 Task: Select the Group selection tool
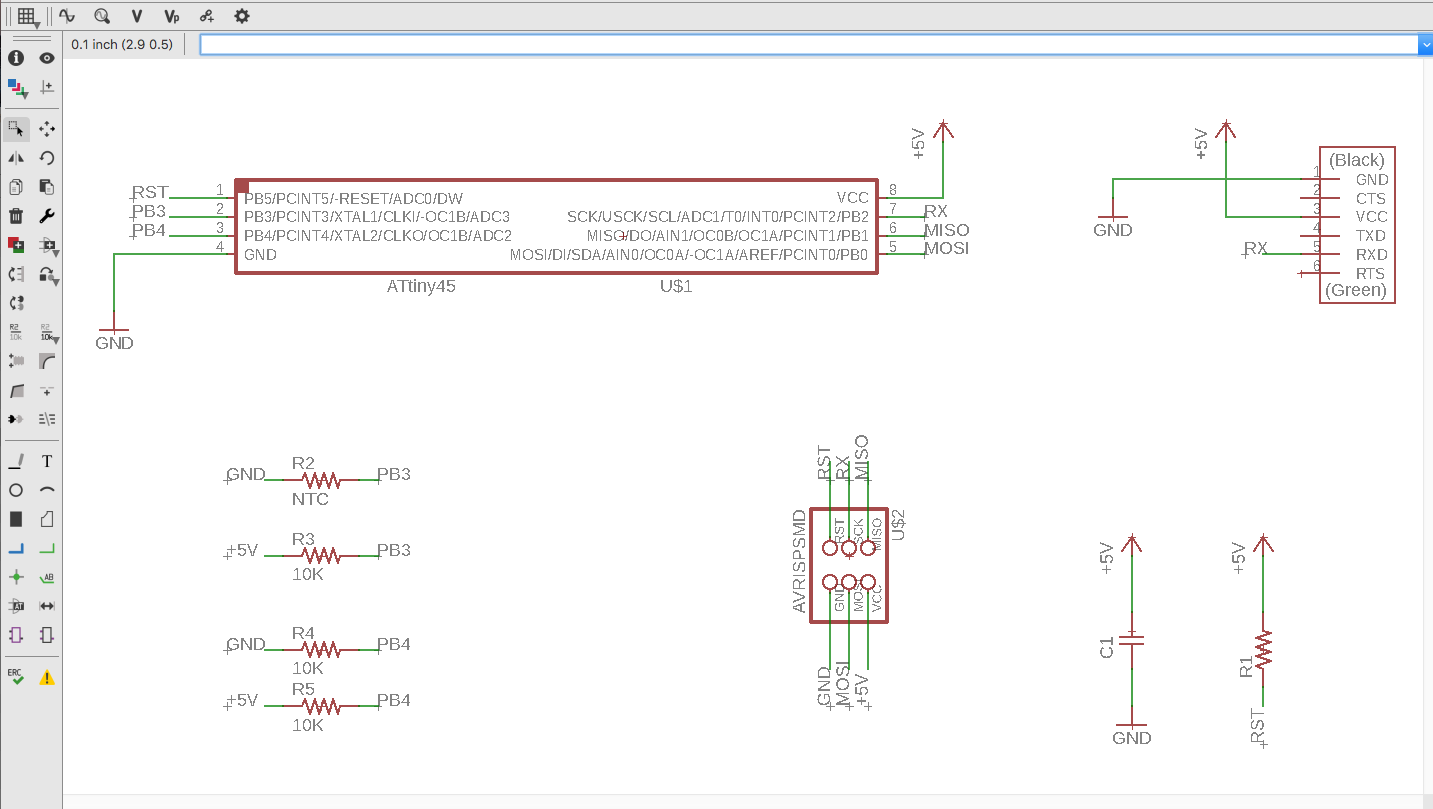point(16,129)
